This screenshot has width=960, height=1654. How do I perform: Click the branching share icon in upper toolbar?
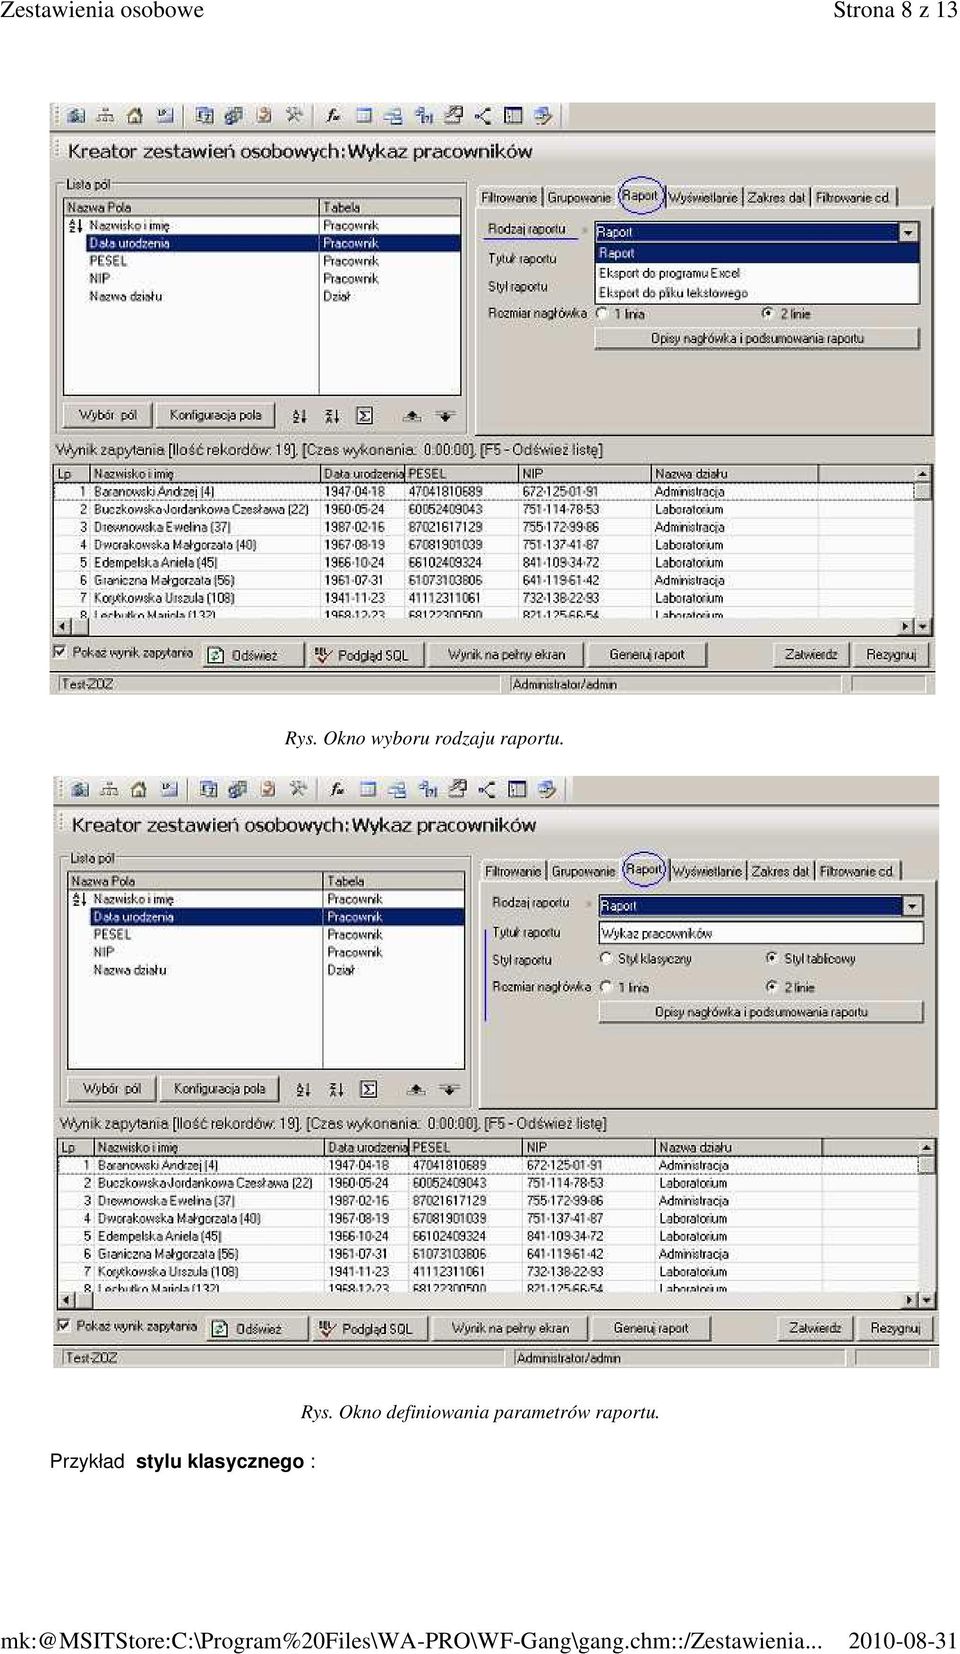pyautogui.click(x=483, y=116)
